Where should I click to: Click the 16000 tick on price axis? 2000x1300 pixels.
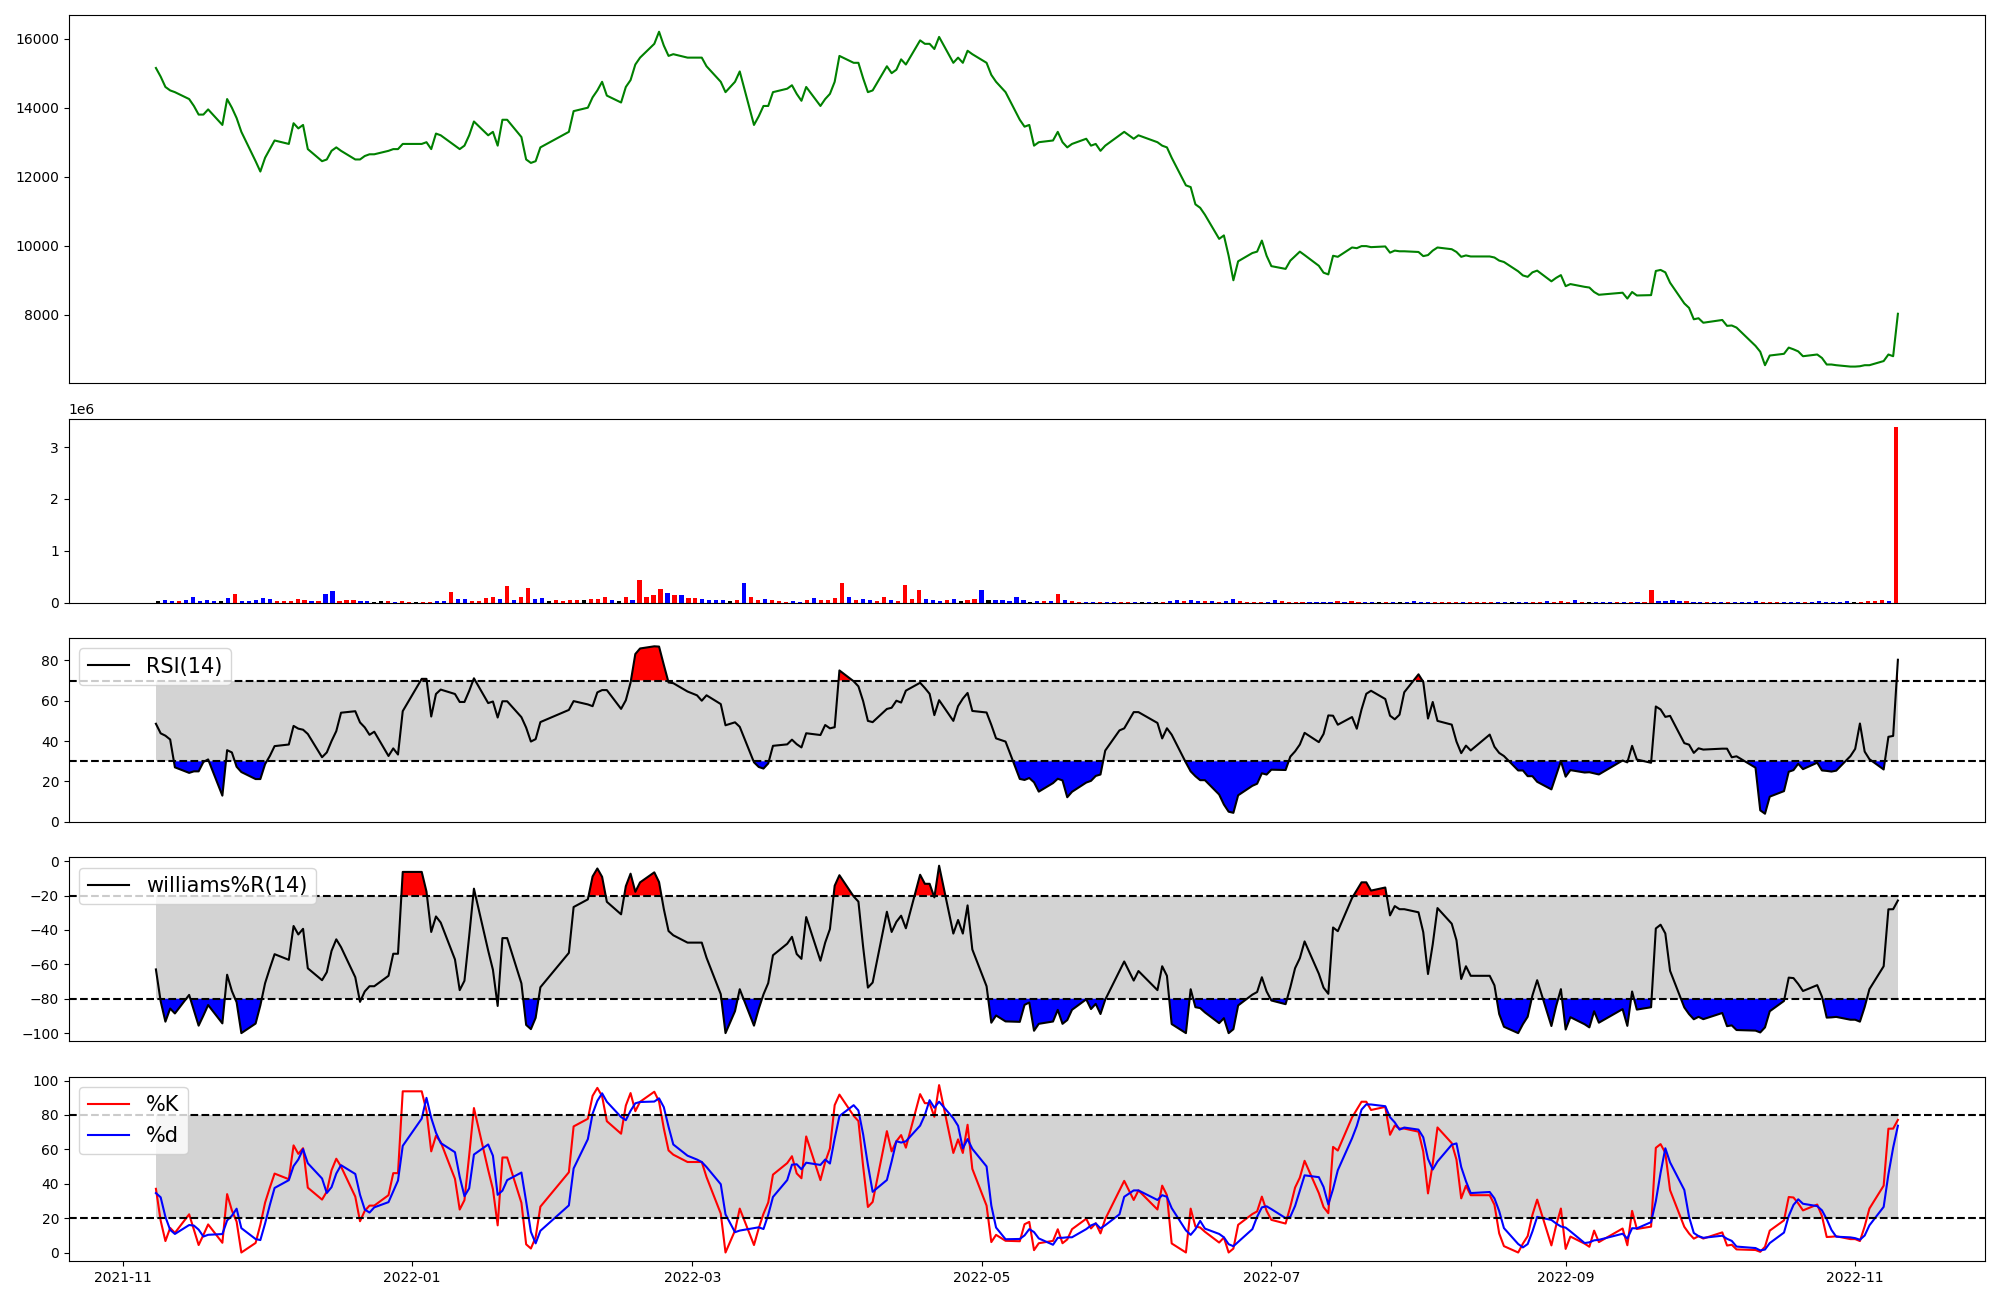tap(38, 39)
